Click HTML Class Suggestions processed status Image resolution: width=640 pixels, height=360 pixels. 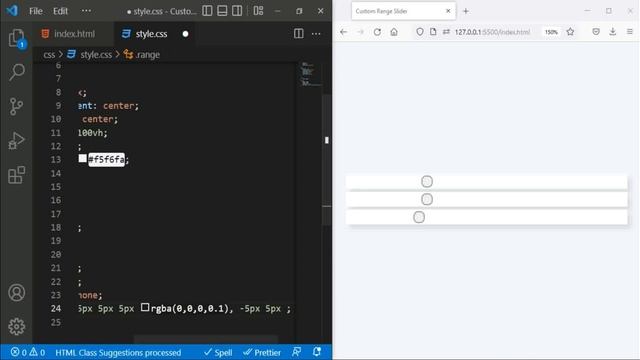point(118,352)
